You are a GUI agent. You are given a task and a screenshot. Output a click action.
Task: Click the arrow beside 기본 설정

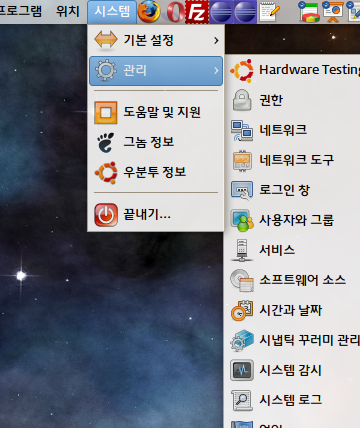click(x=216, y=41)
